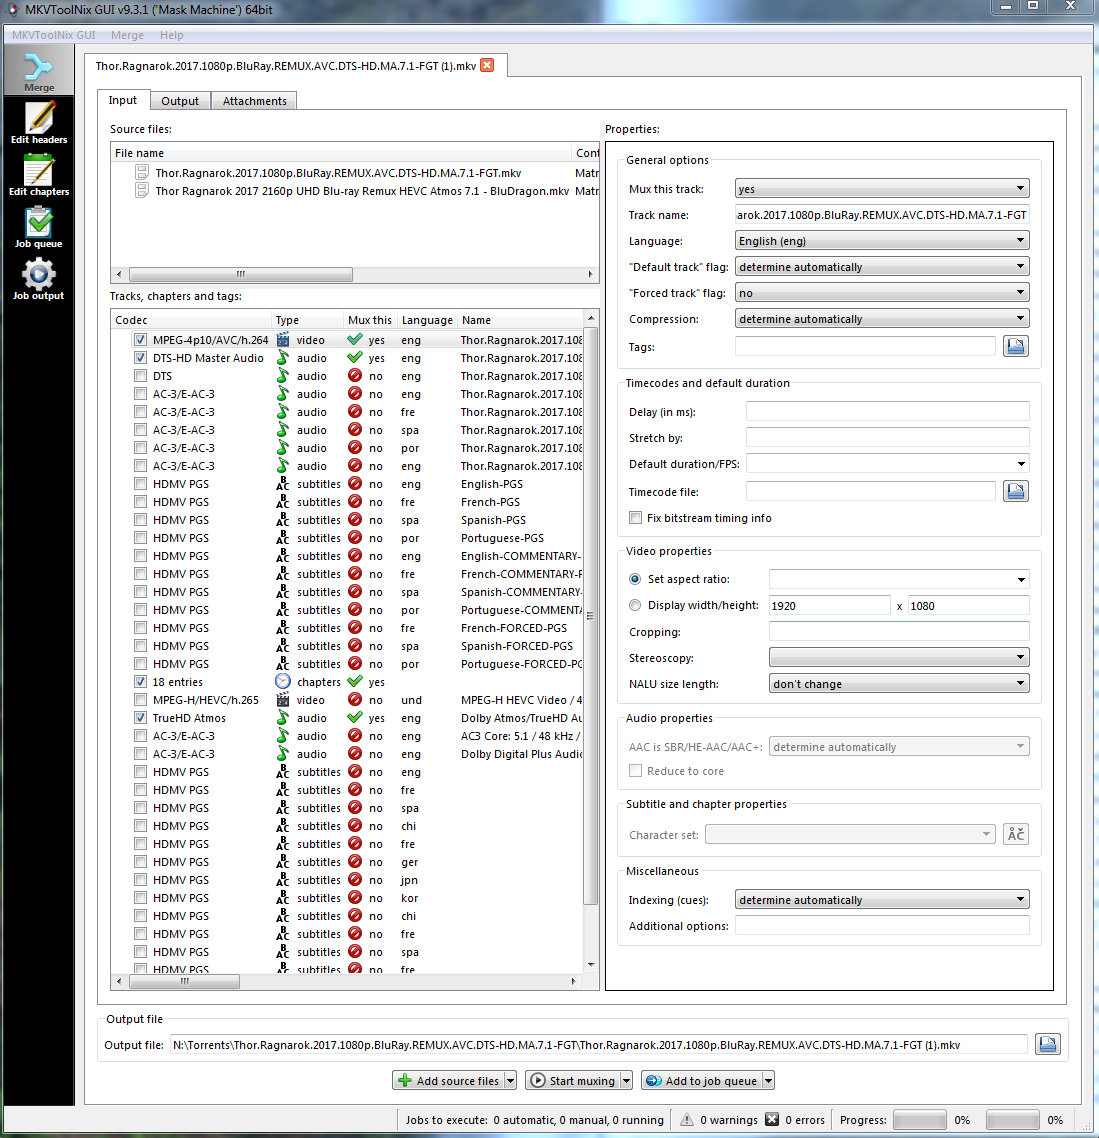The width and height of the screenshot is (1099, 1138).
Task: Close the Thor.Ragnarok mkv tab
Action: [487, 65]
